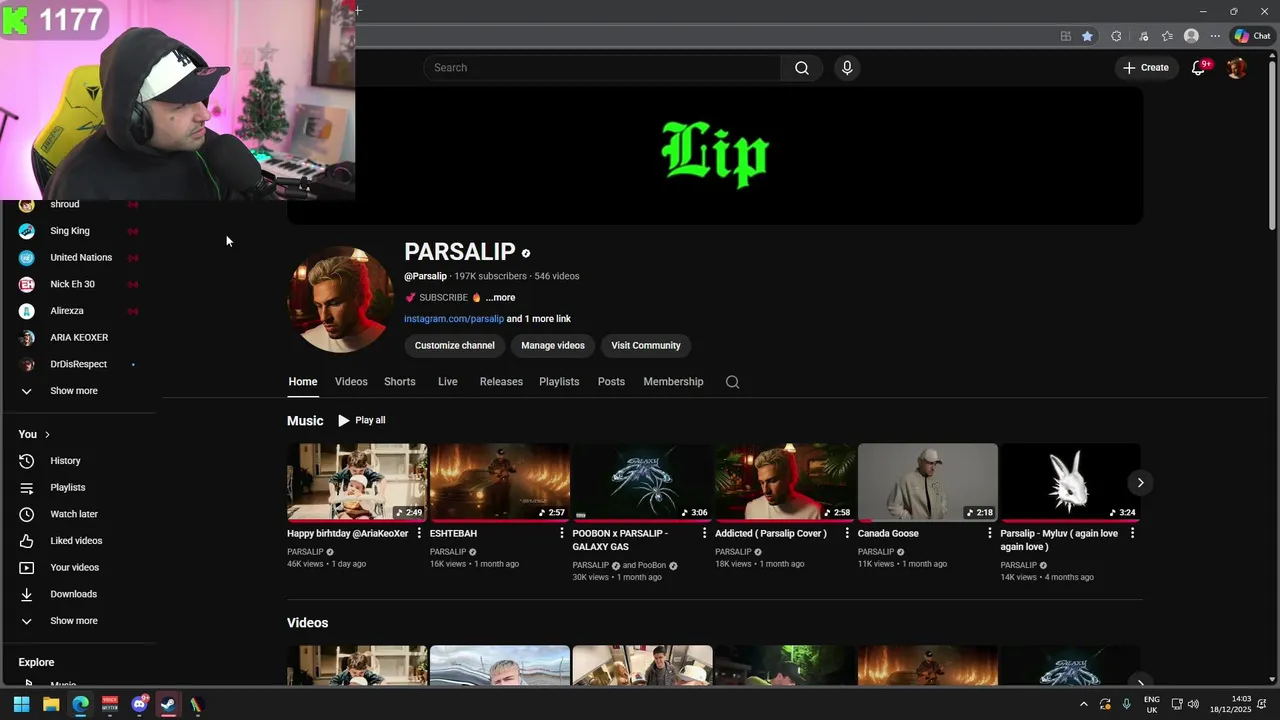
Task: Switch to the Posts channel tab
Action: [x=611, y=382]
